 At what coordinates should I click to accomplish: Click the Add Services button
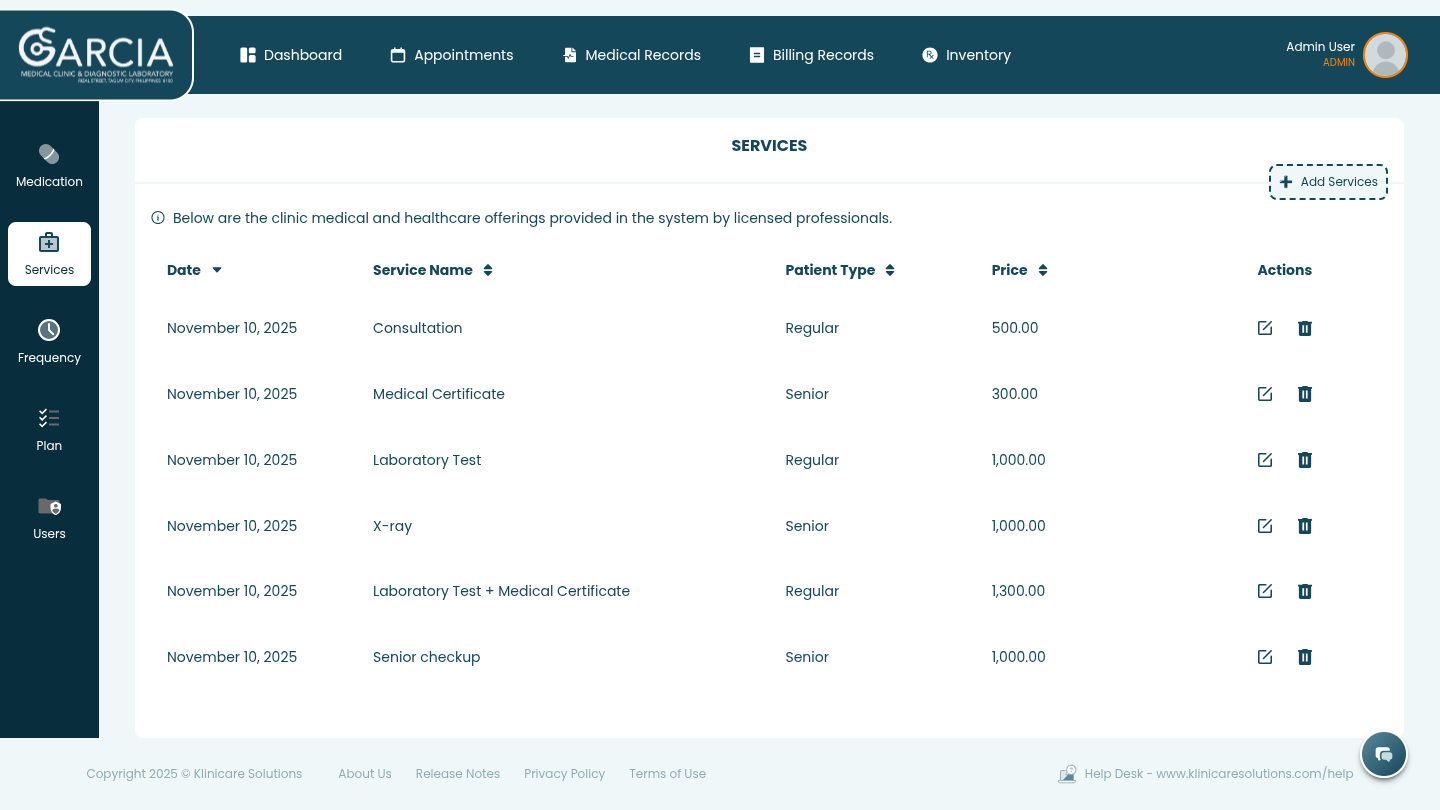coord(1328,182)
